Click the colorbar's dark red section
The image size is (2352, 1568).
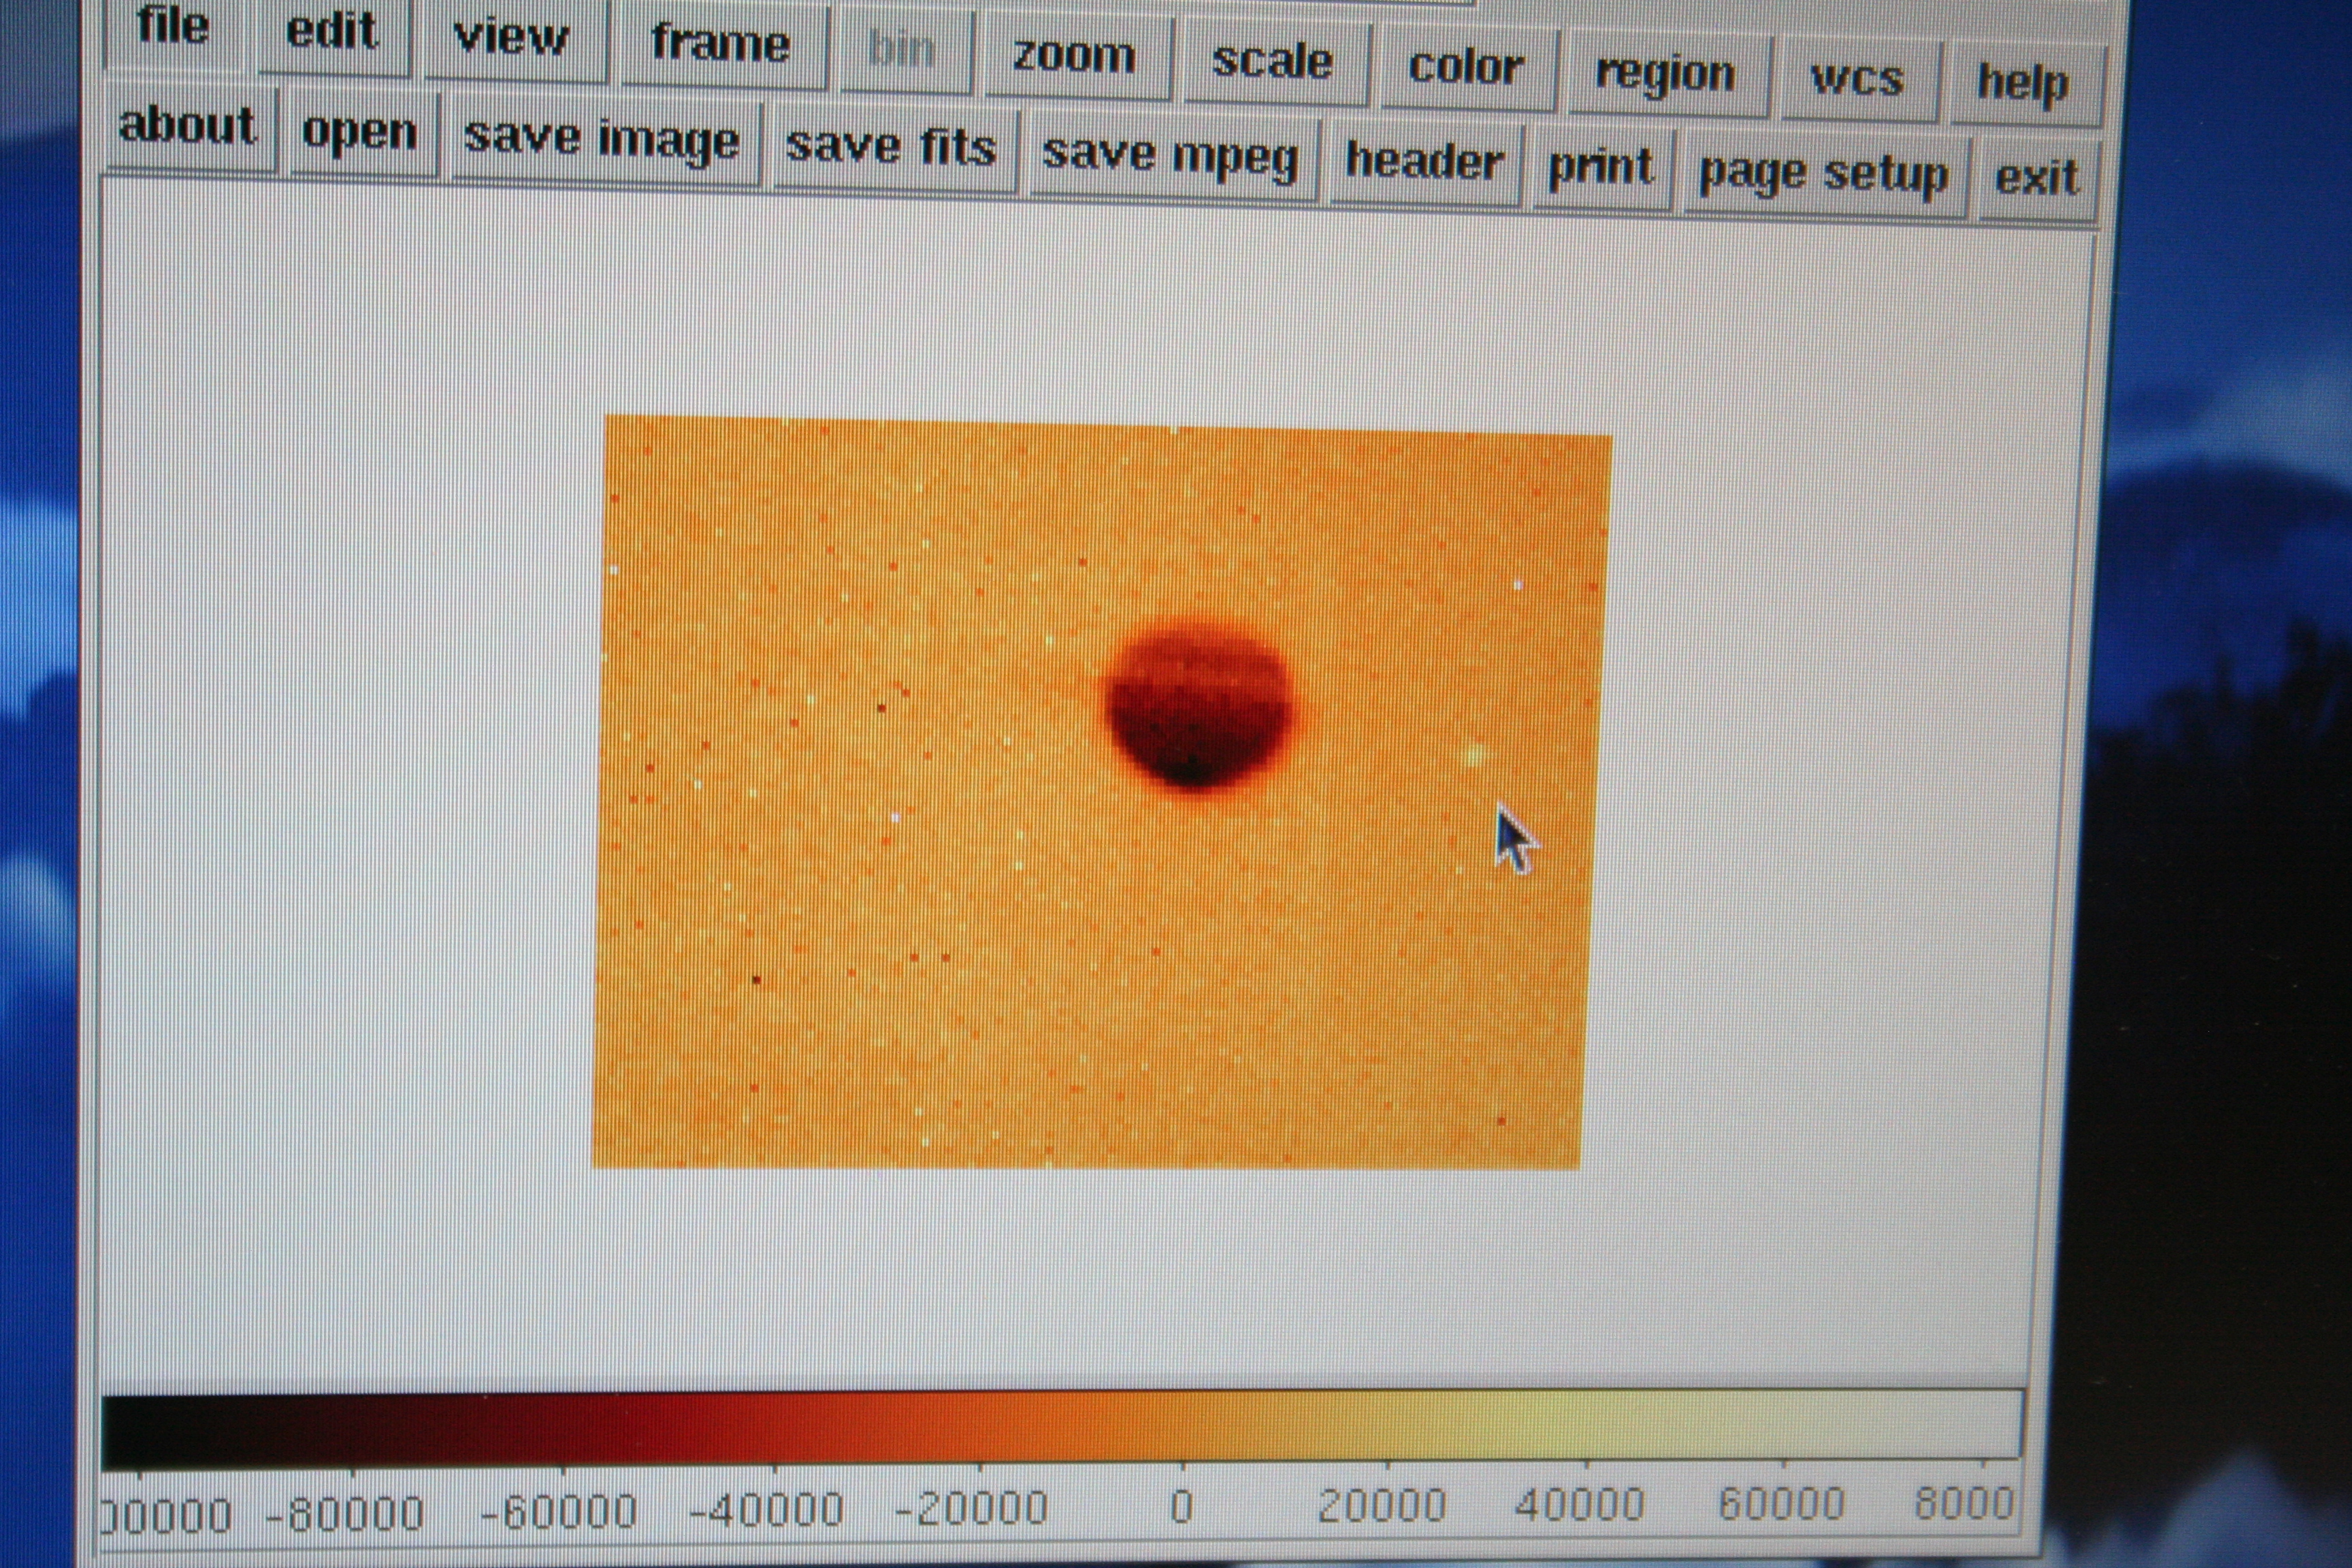click(560, 1430)
